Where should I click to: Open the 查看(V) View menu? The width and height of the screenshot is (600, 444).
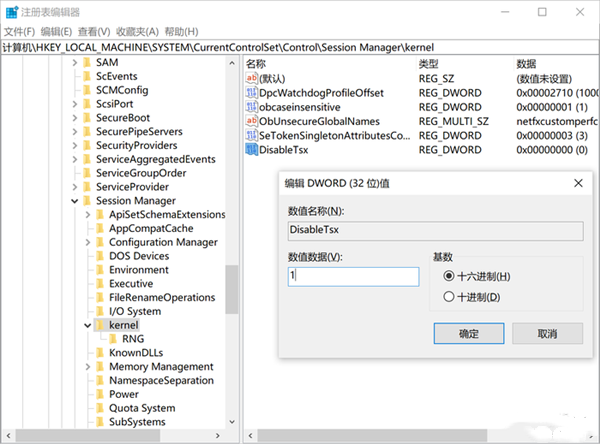(x=94, y=31)
